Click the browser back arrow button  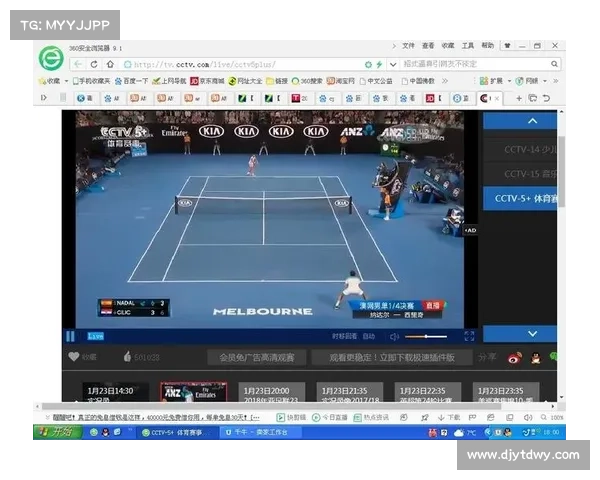tap(77, 64)
